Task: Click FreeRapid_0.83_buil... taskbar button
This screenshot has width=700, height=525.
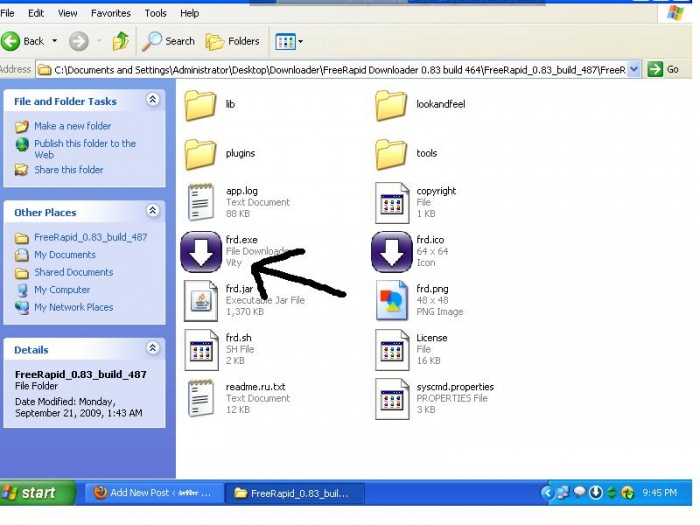Action: (x=295, y=493)
